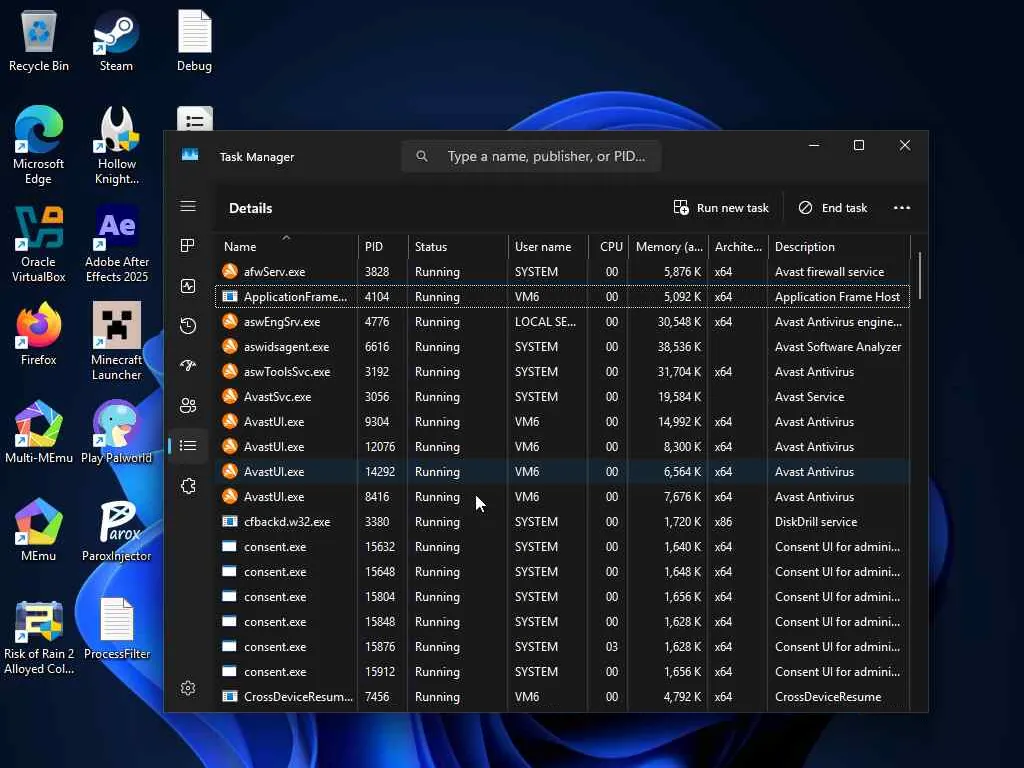Image resolution: width=1024 pixels, height=768 pixels.
Task: Click the End task button
Action: click(832, 208)
